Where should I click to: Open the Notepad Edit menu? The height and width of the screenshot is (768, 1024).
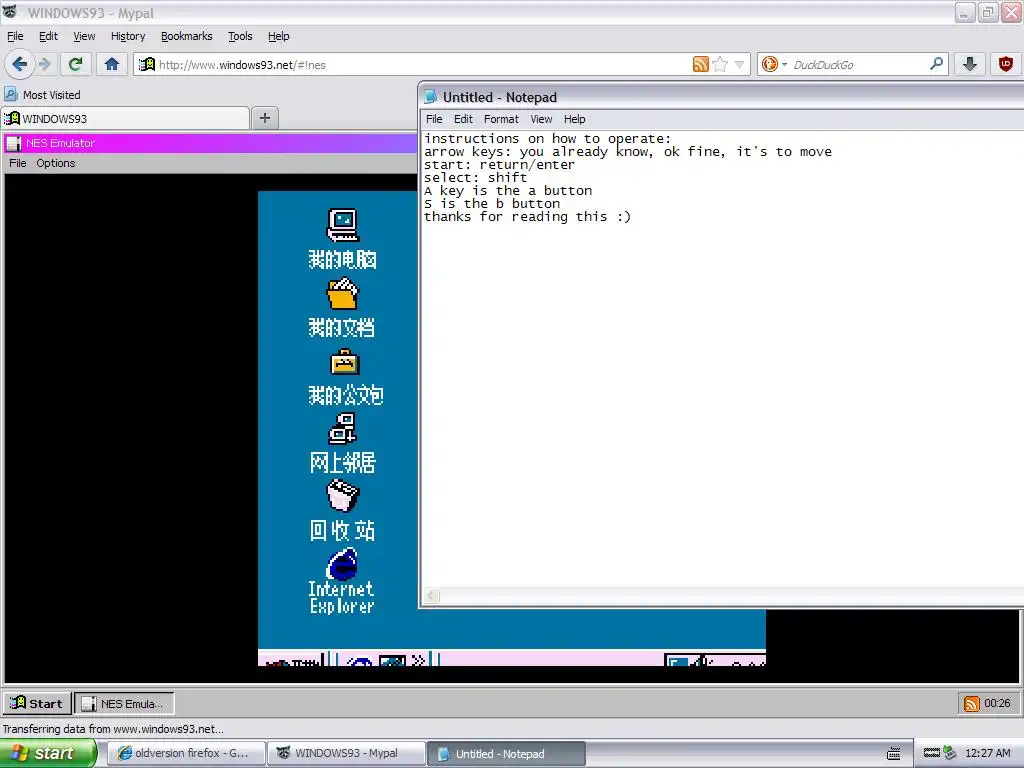[463, 119]
